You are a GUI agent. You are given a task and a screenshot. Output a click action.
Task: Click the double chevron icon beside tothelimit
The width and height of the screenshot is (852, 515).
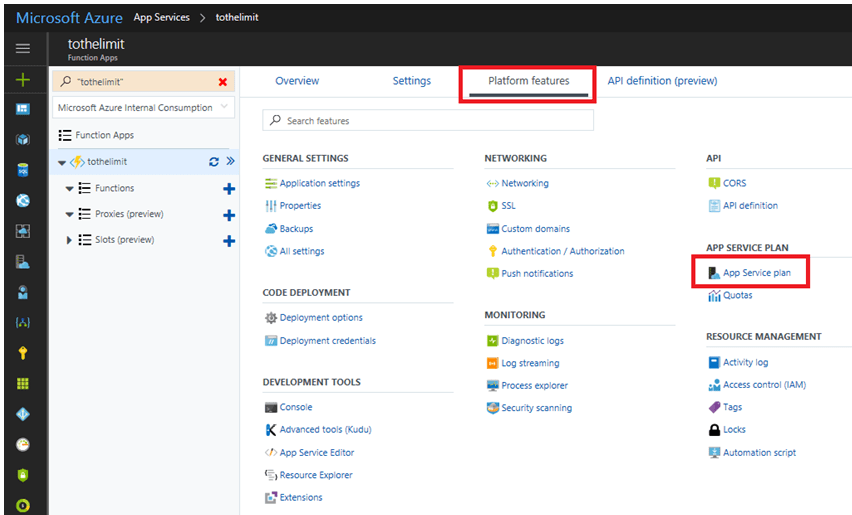pyautogui.click(x=230, y=161)
